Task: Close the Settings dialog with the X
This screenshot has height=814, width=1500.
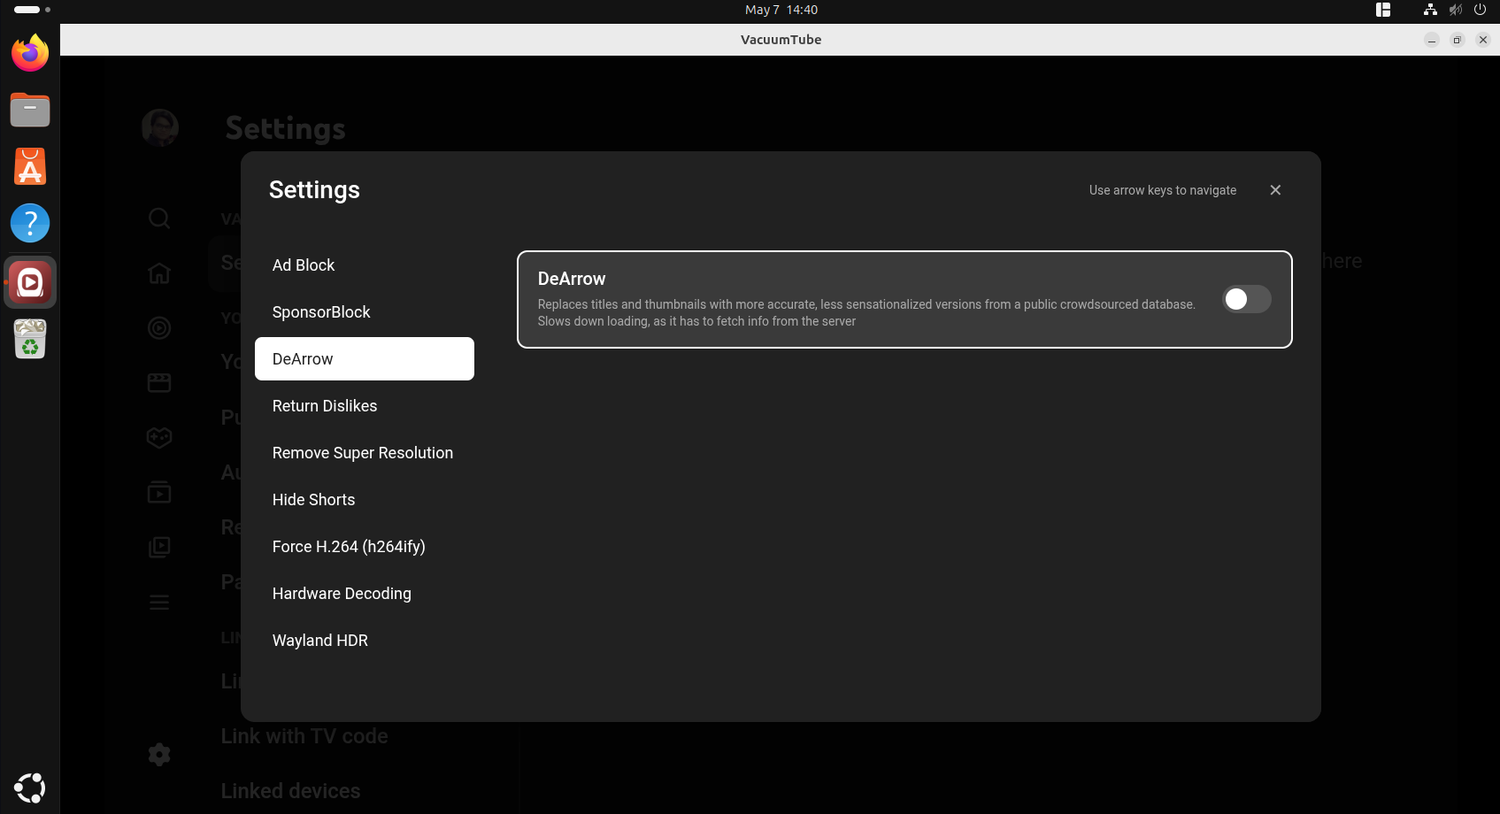Action: click(1275, 190)
